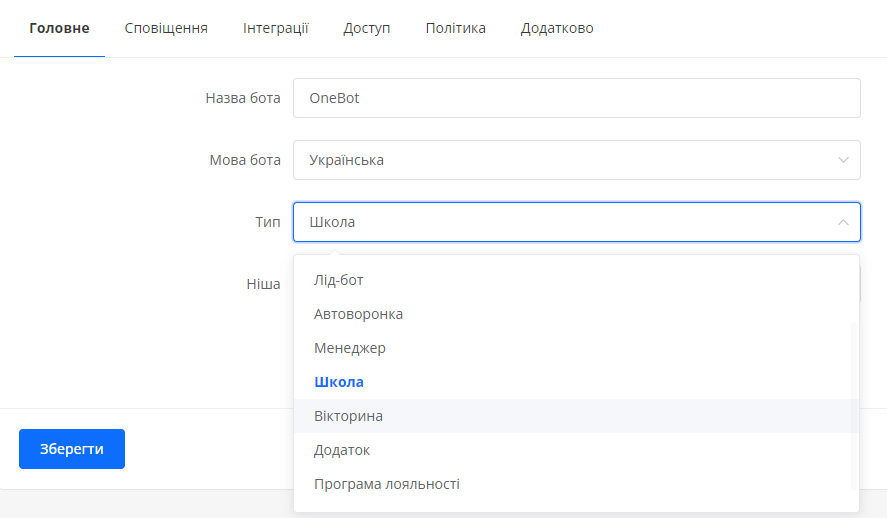Image resolution: width=887 pixels, height=518 pixels.
Task: Open the Мова бота combo box showing Українська
Action: coord(576,160)
